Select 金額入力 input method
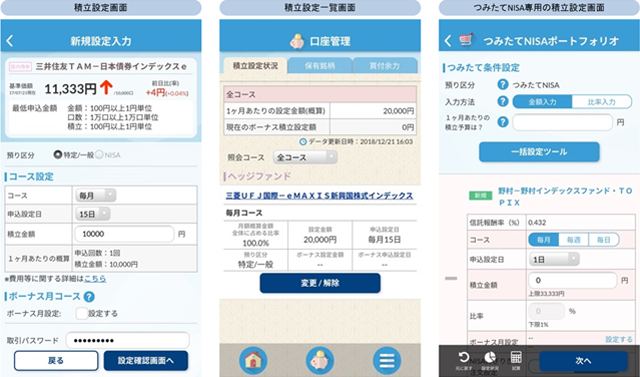The width and height of the screenshot is (640, 377). (542, 102)
